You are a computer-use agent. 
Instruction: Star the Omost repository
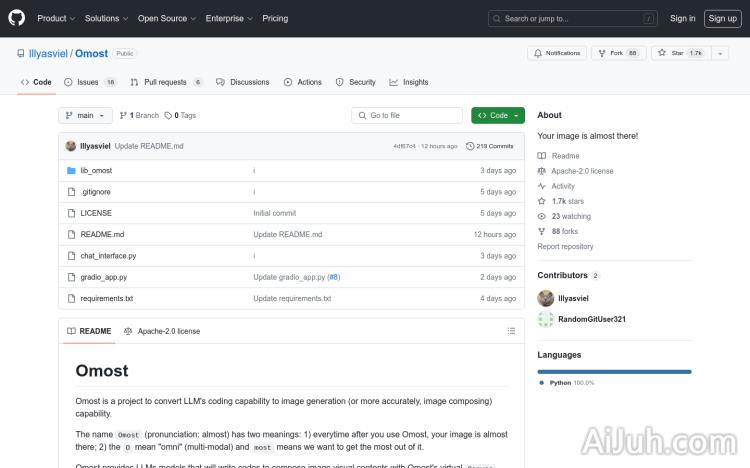[x=680, y=53]
